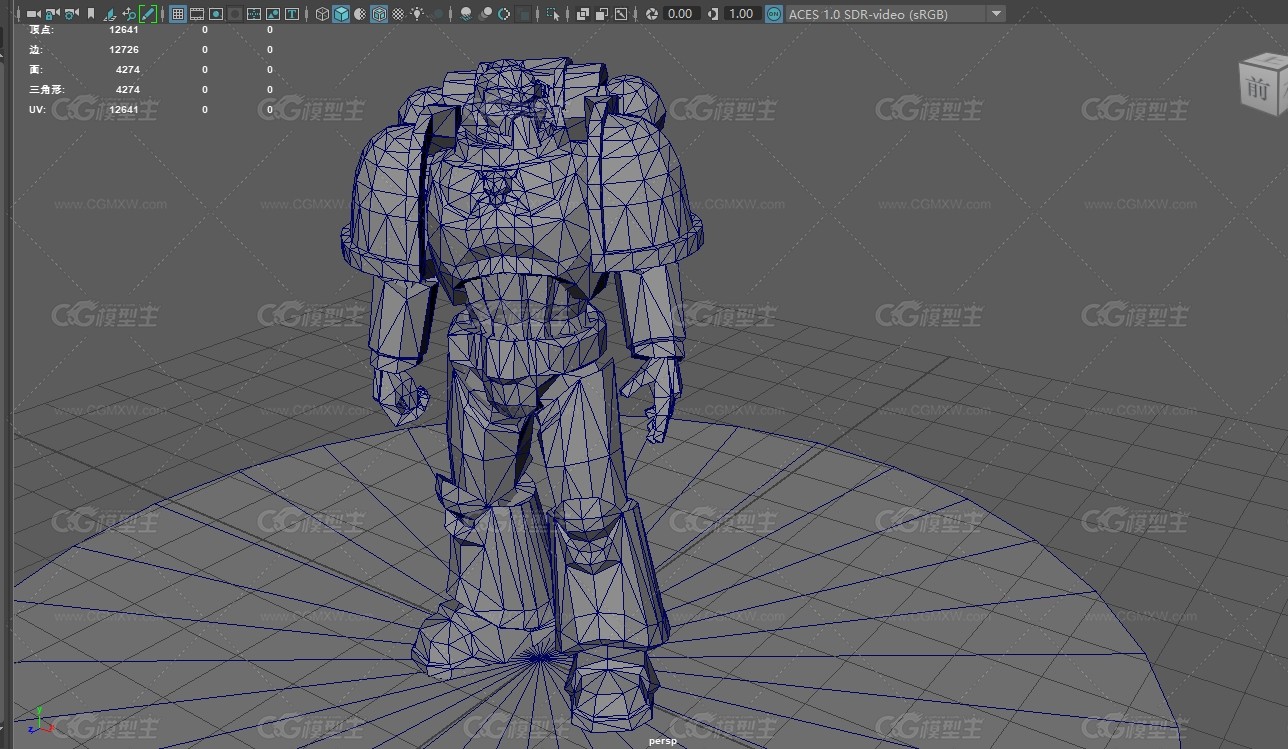Click the Select Camera icon
Screen dimensions: 1288x749
34,14
